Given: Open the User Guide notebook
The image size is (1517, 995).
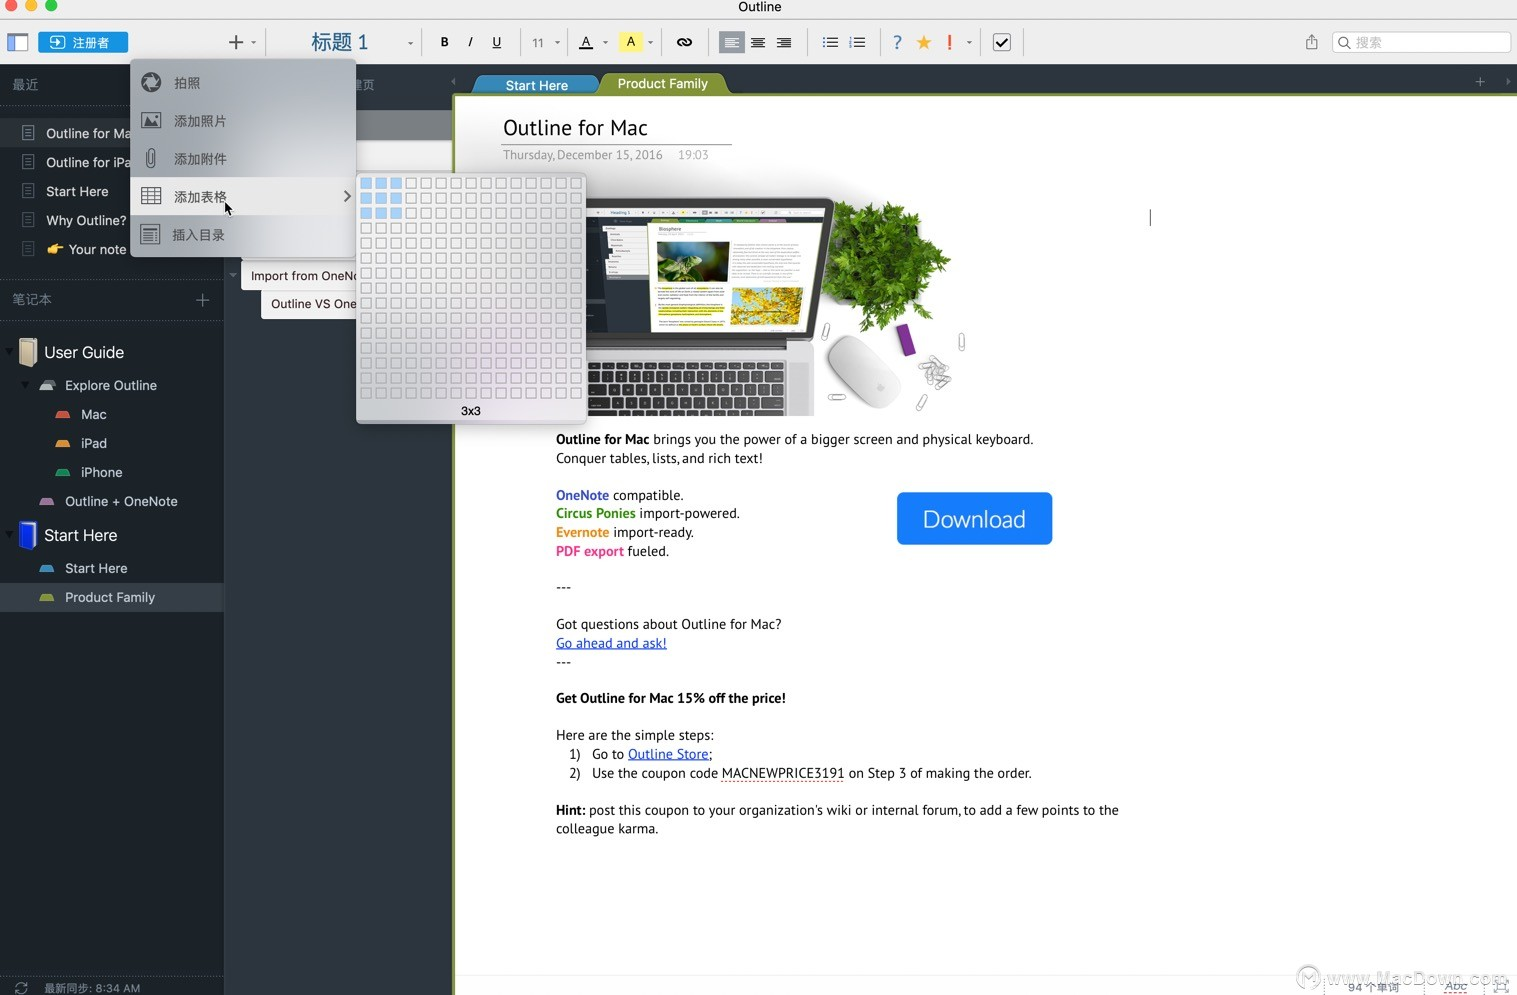Looking at the screenshot, I should point(84,352).
